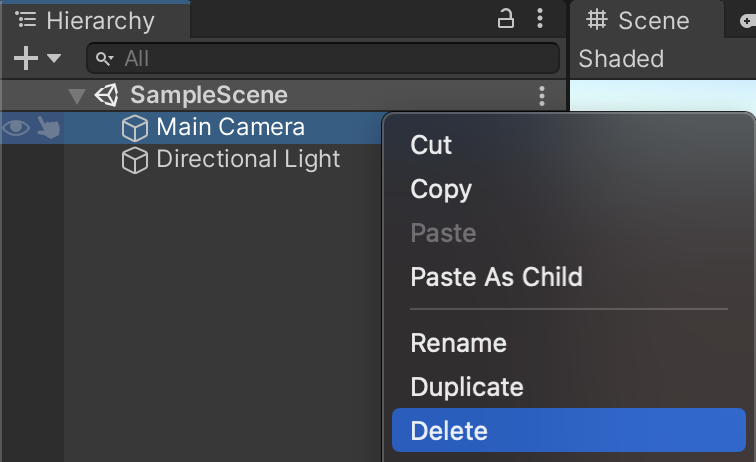Select Directional Light in the hierarchy
This screenshot has width=756, height=462.
click(248, 159)
